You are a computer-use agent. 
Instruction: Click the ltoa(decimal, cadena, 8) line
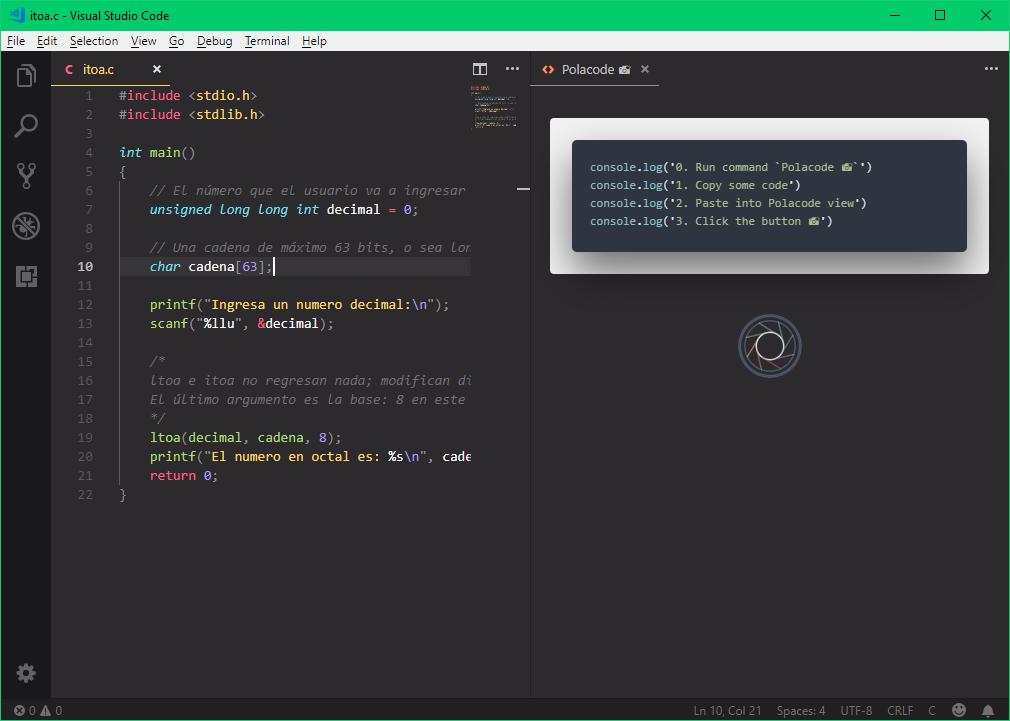coord(245,437)
